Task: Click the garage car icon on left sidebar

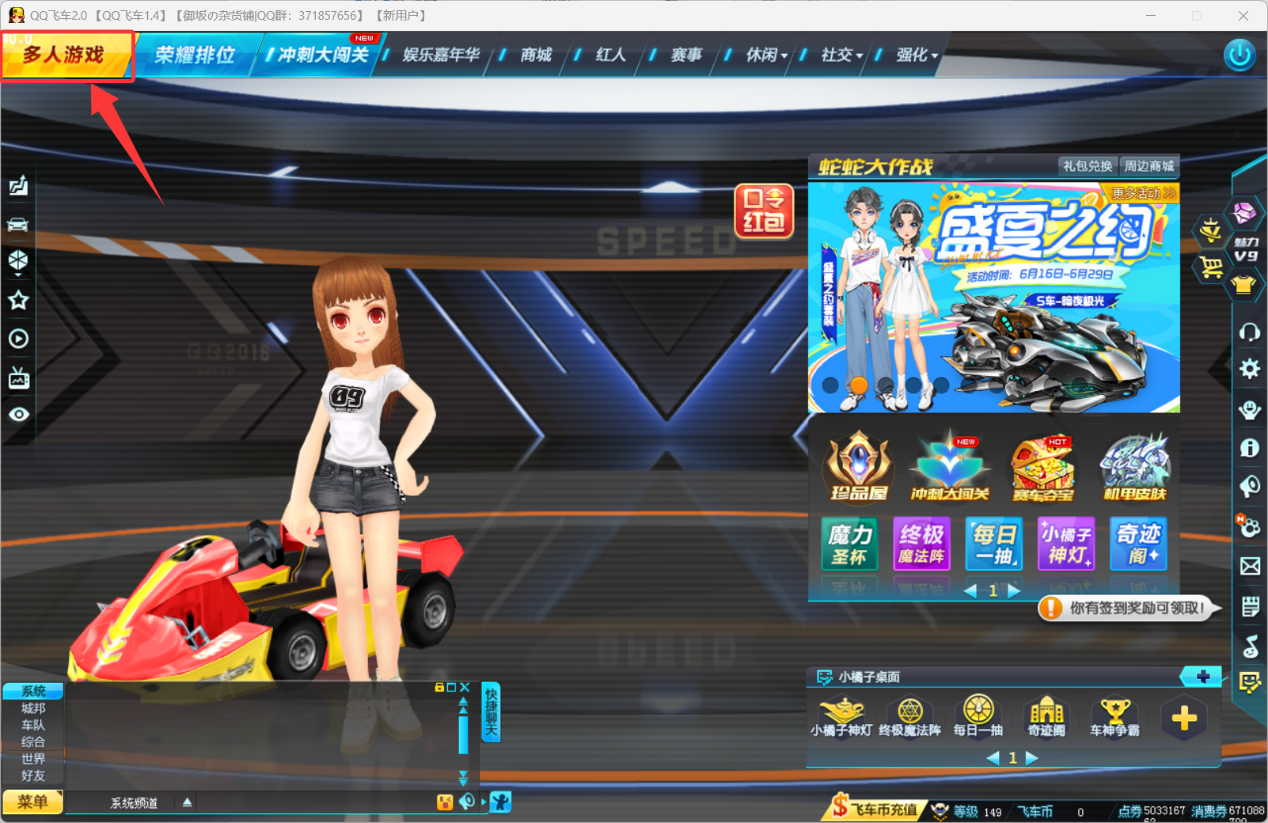Action: (18, 224)
